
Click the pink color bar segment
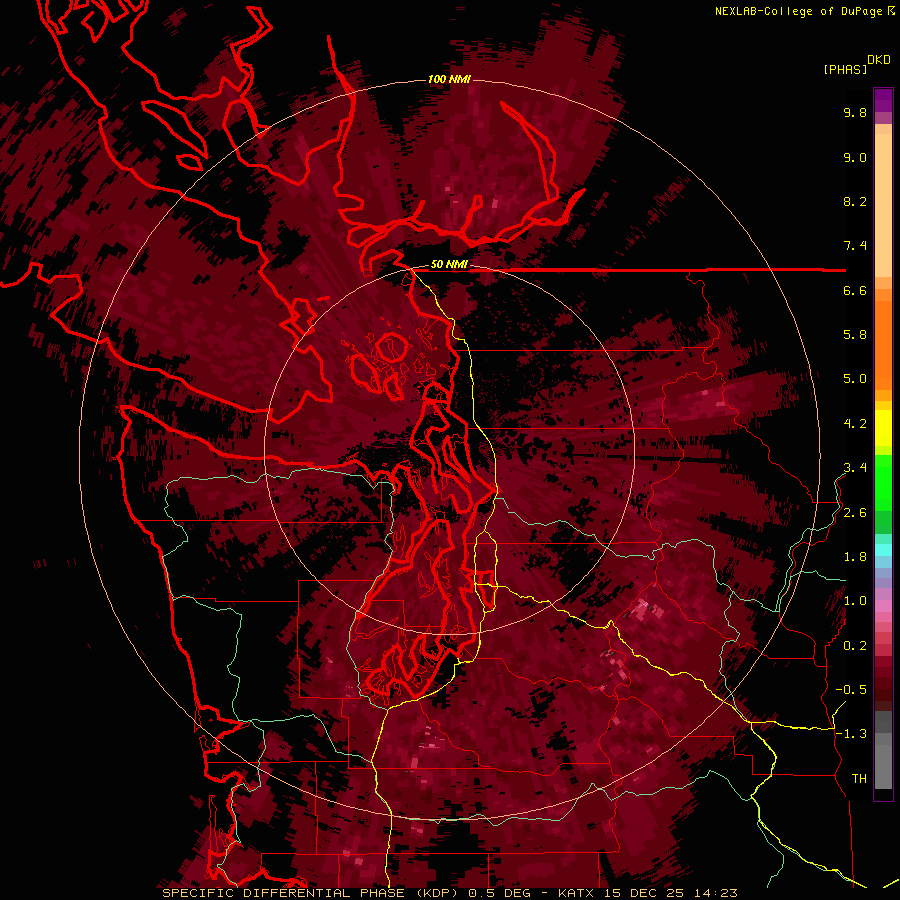pyautogui.click(x=883, y=606)
